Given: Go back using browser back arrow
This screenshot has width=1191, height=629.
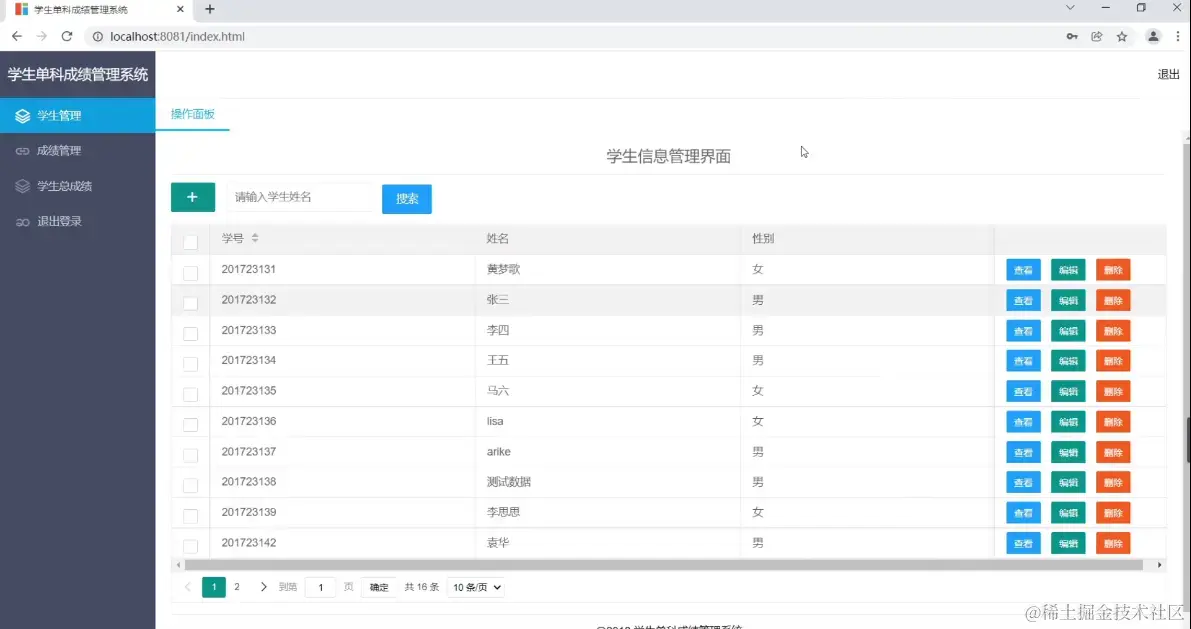Looking at the screenshot, I should tap(17, 36).
